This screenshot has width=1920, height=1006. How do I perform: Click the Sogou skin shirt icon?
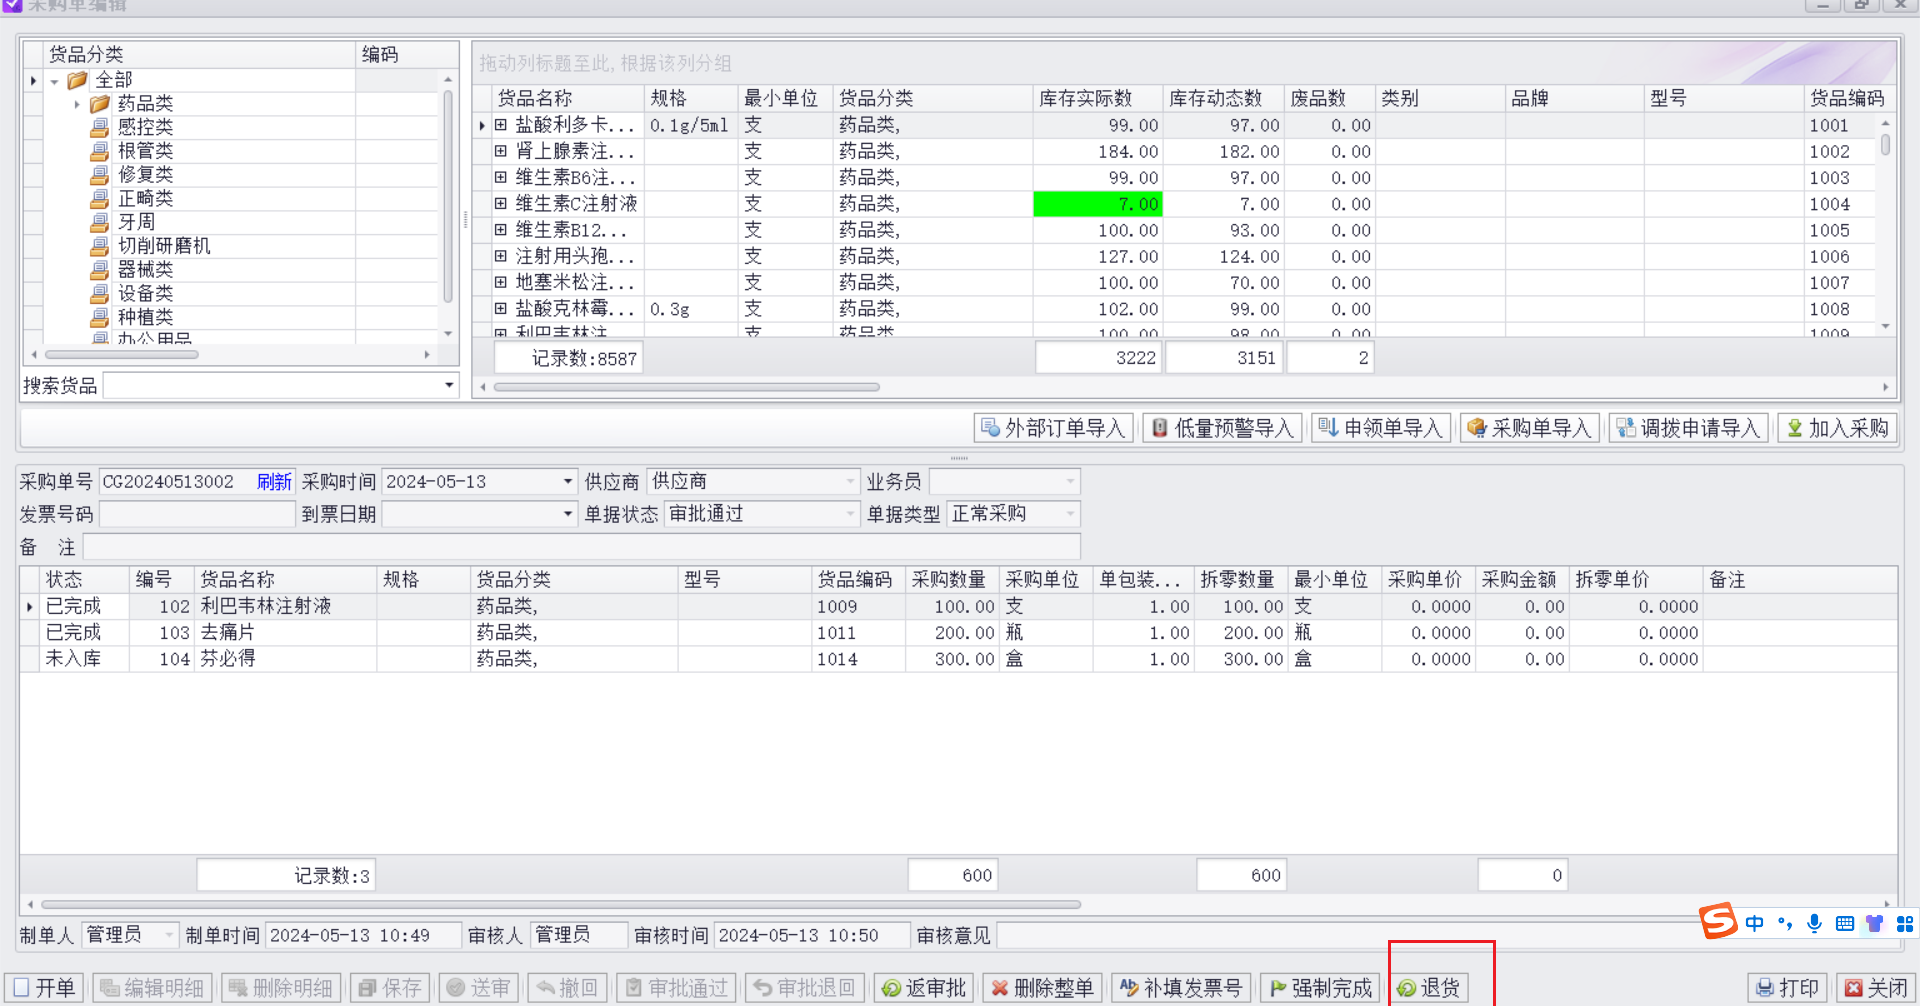coord(1875,923)
